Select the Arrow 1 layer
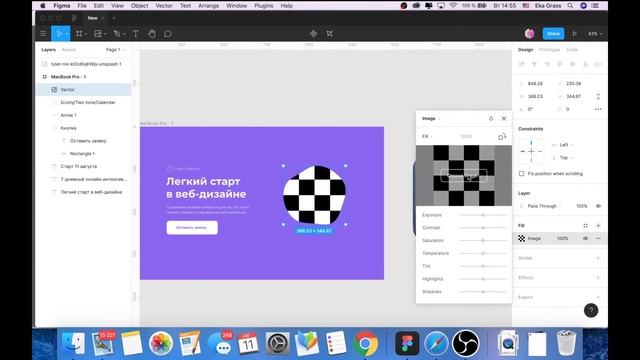The height and width of the screenshot is (360, 640). point(84,116)
